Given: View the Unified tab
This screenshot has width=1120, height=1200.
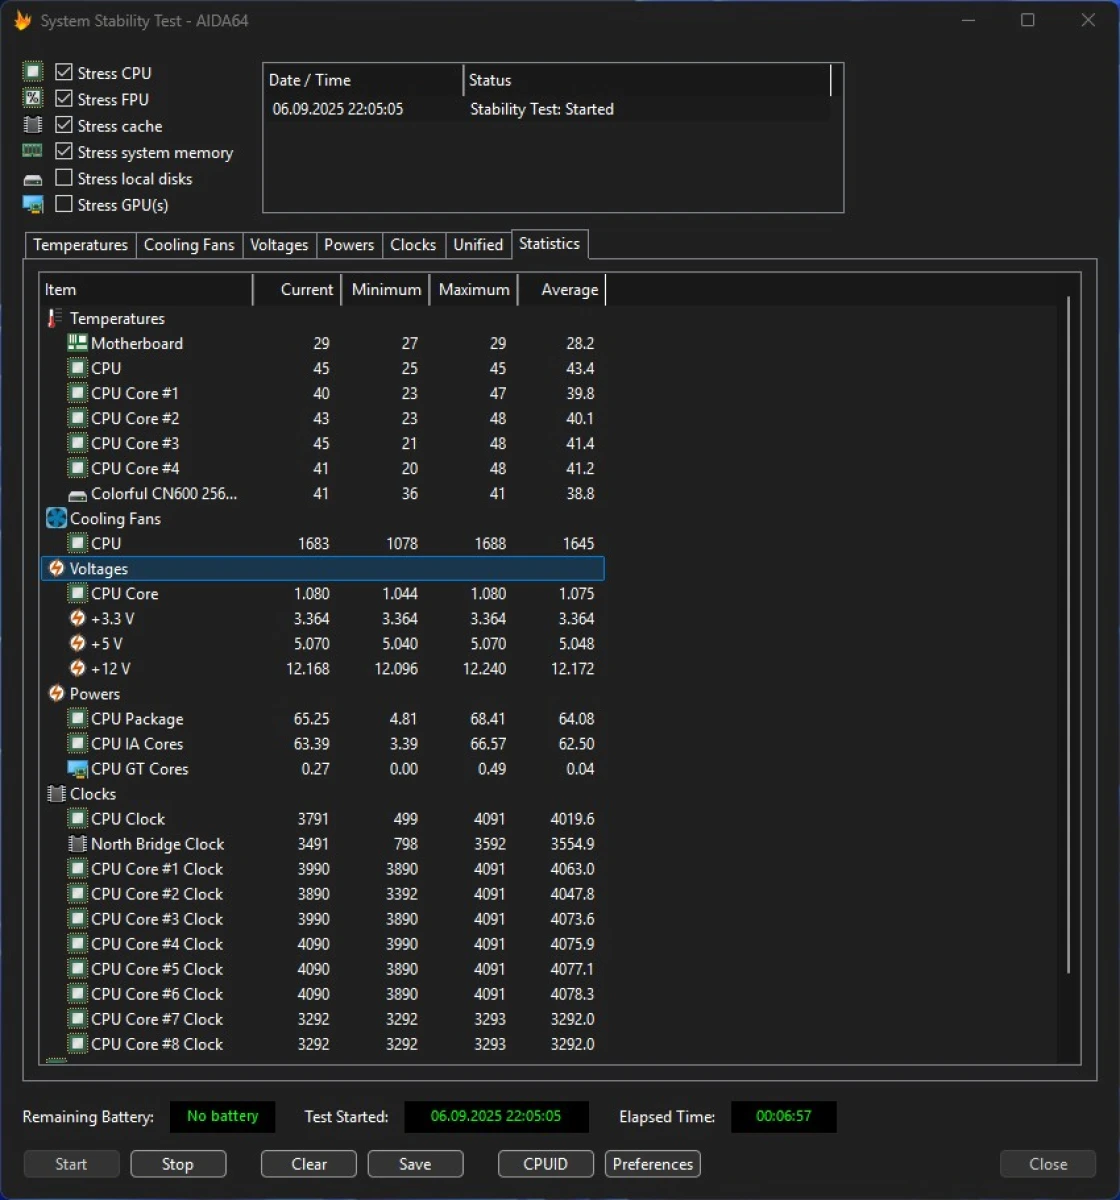Looking at the screenshot, I should point(478,245).
